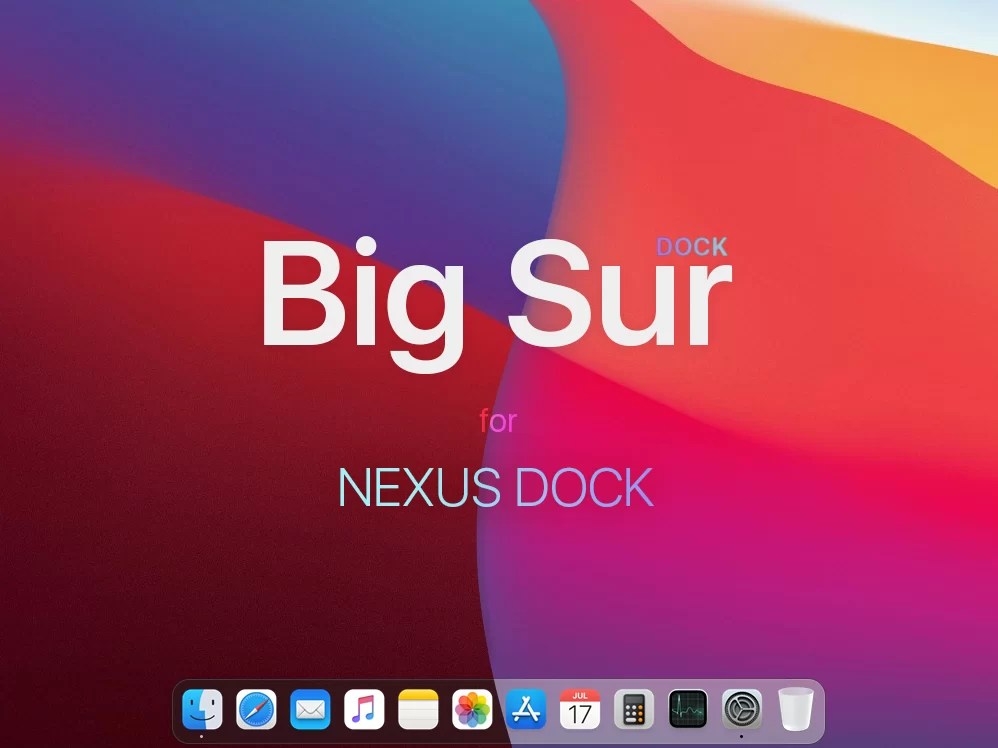Open the yellow Notes app
Viewport: 998px width, 748px height.
tap(418, 709)
